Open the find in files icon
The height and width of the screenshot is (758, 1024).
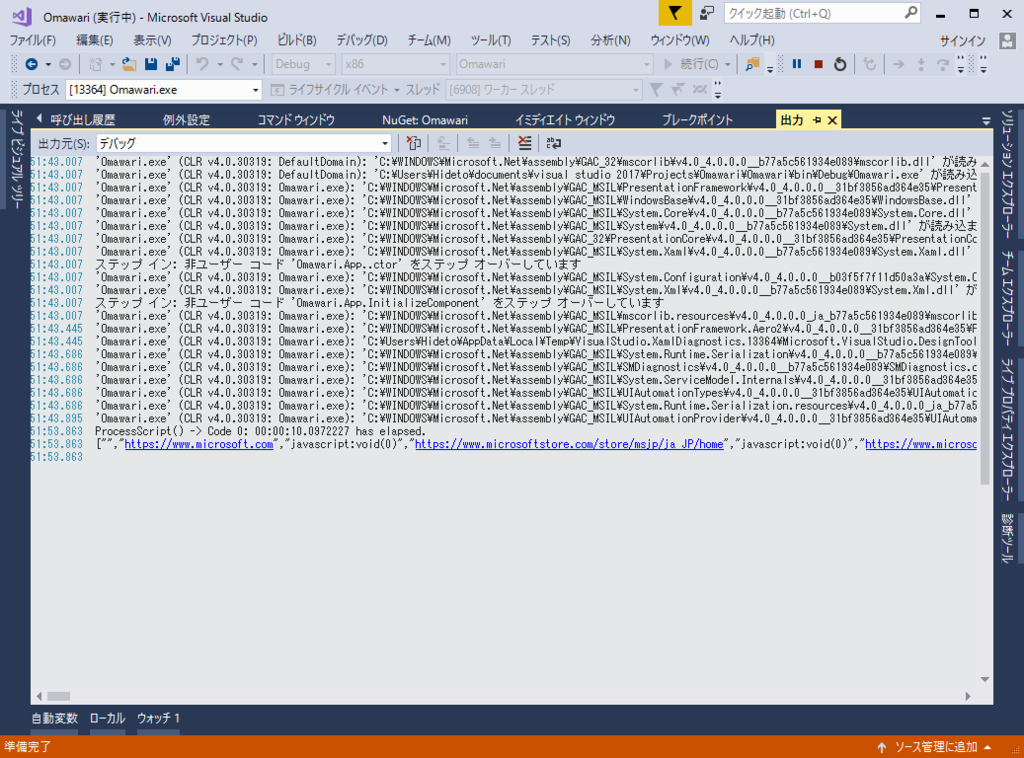tap(752, 64)
